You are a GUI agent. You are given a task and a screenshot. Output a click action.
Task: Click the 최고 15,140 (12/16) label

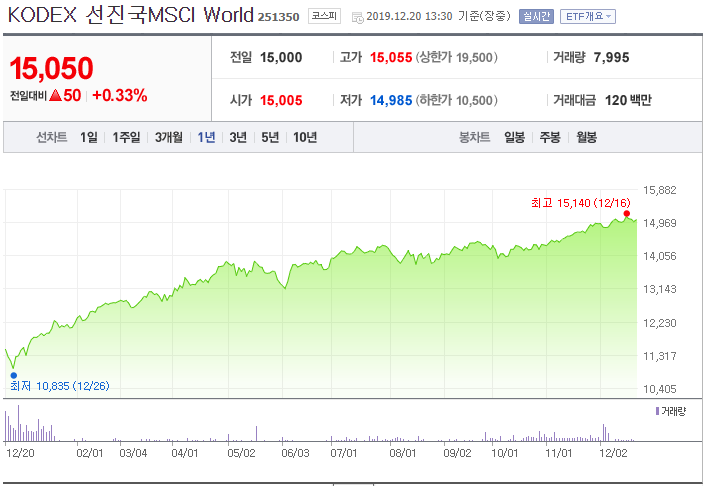[x=581, y=203]
